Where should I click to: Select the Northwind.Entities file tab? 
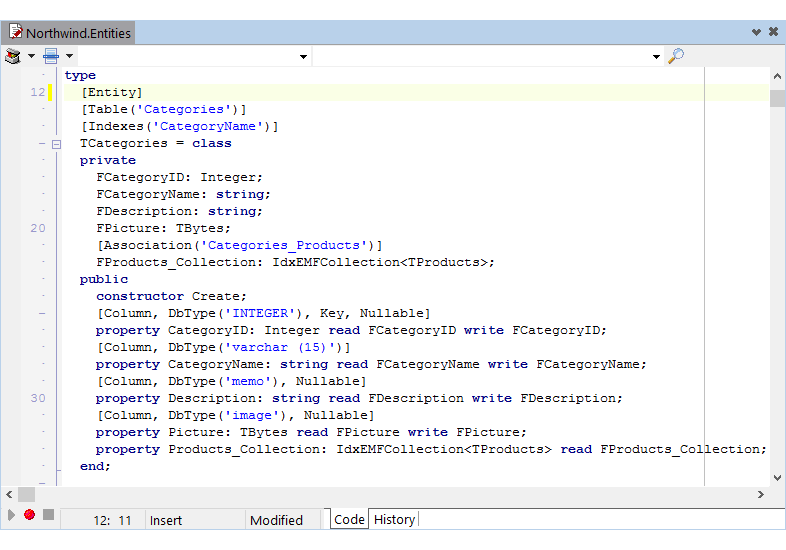pos(70,33)
